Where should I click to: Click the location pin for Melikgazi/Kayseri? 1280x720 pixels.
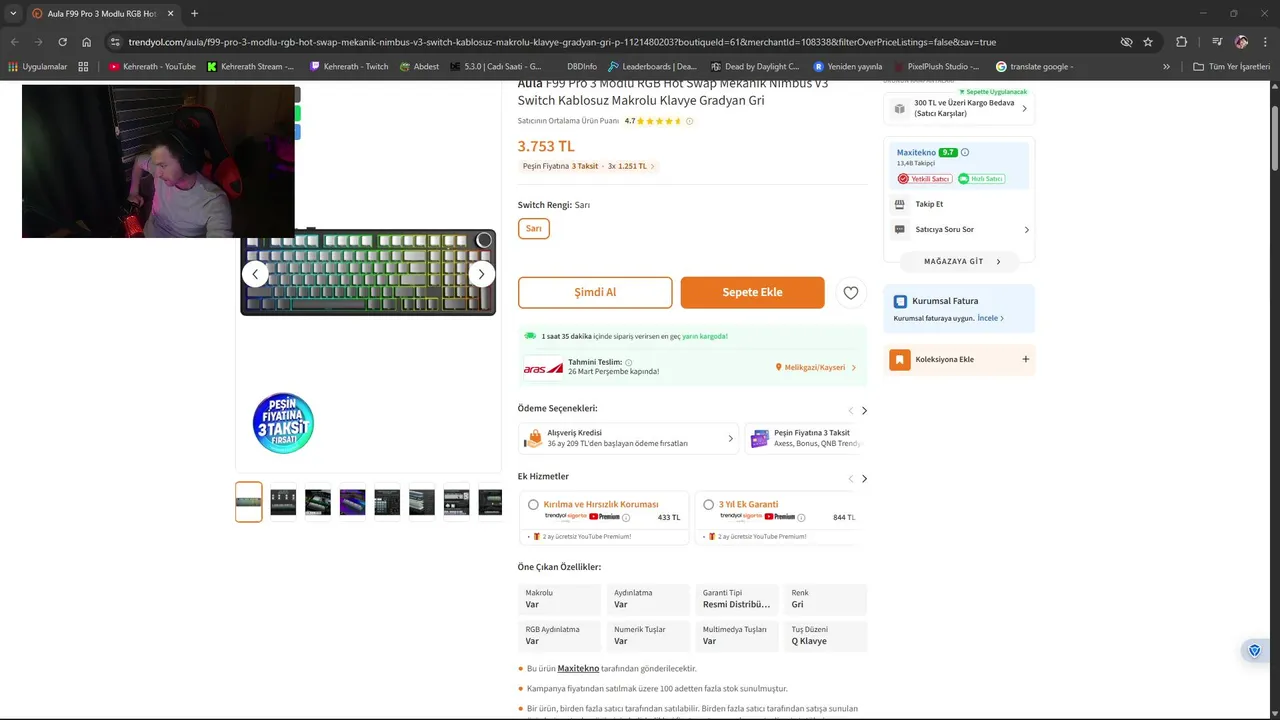point(778,367)
